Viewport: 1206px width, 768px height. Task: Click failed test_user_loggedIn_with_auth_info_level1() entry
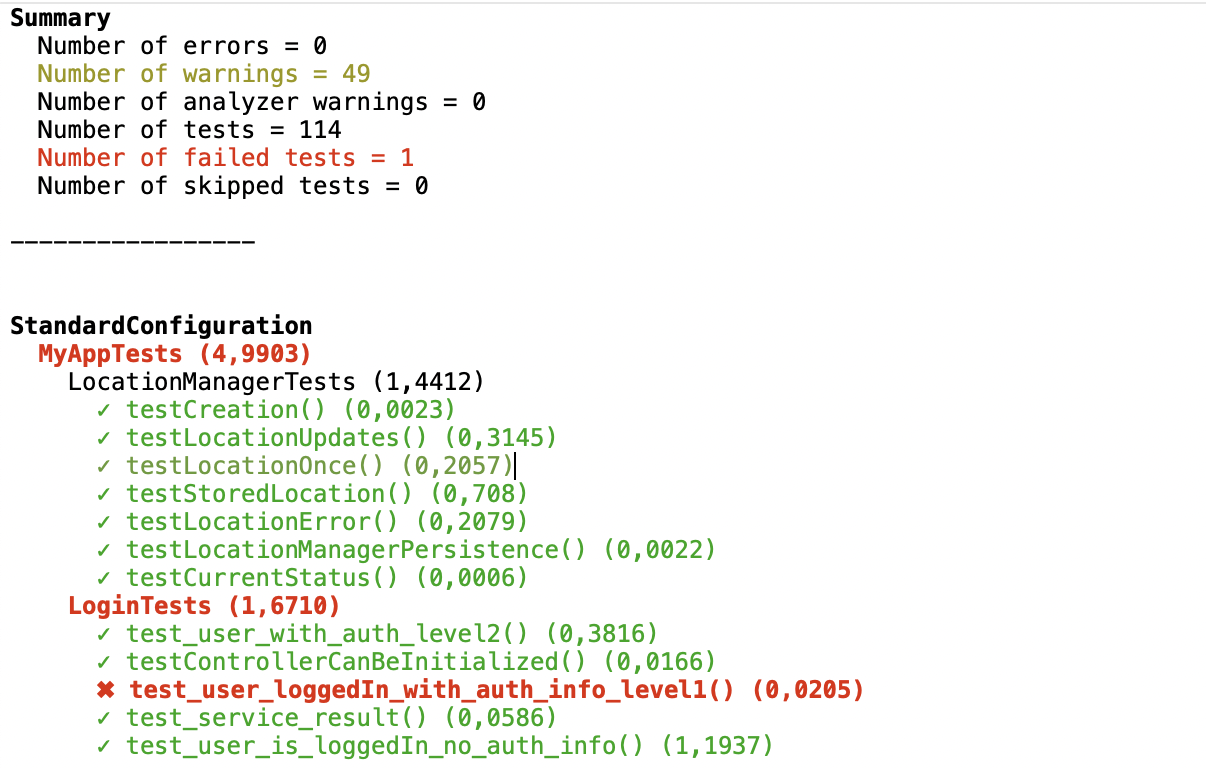click(497, 690)
